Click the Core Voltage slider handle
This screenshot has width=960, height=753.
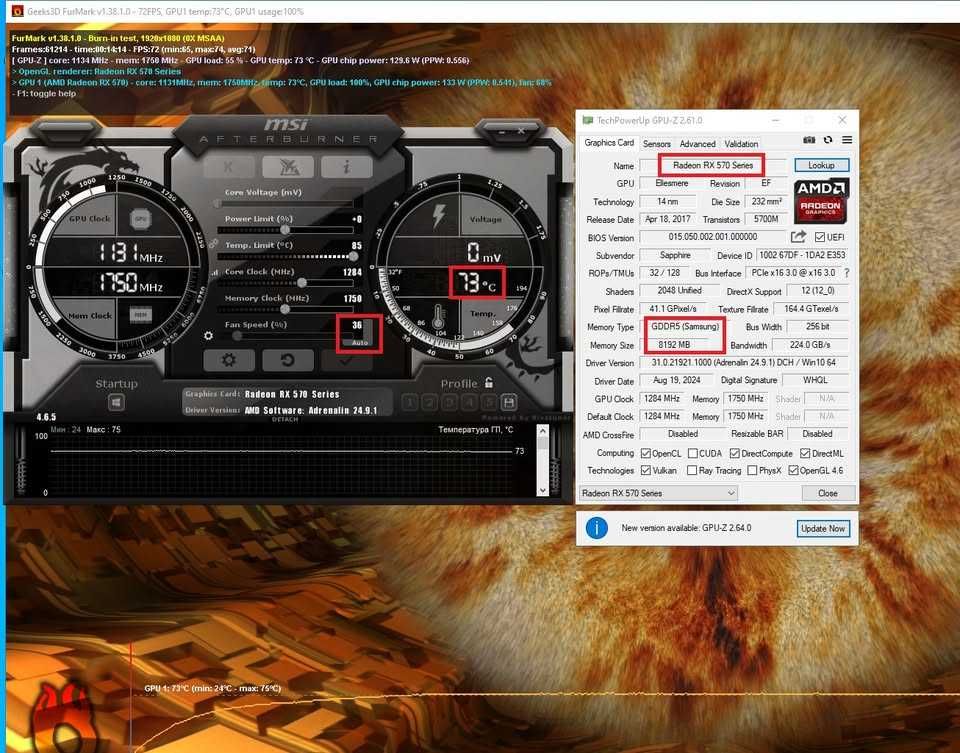217,203
